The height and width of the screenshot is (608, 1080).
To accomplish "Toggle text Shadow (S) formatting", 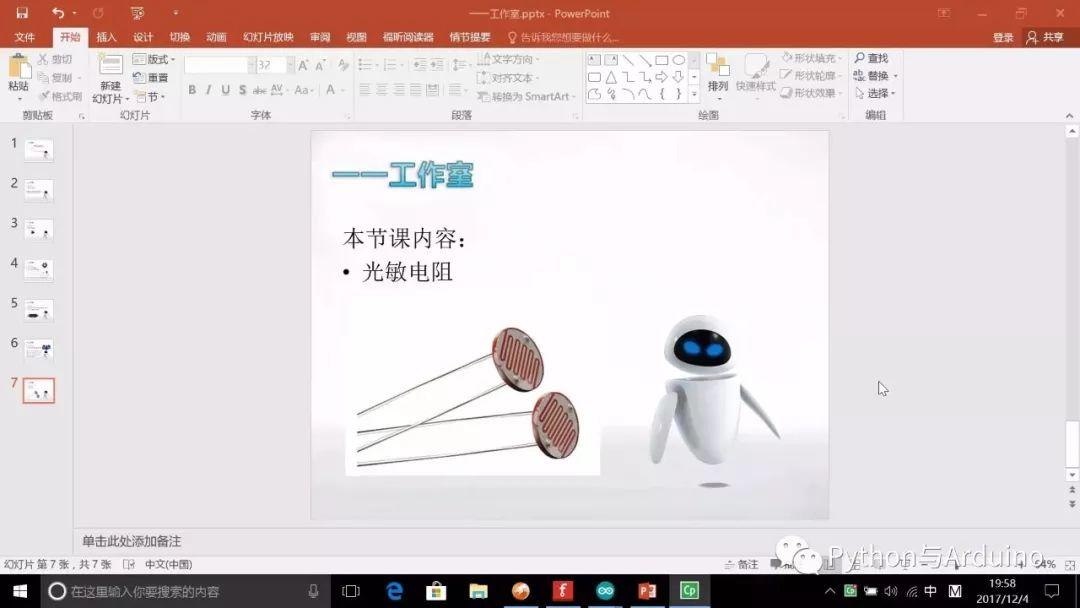I will click(242, 90).
